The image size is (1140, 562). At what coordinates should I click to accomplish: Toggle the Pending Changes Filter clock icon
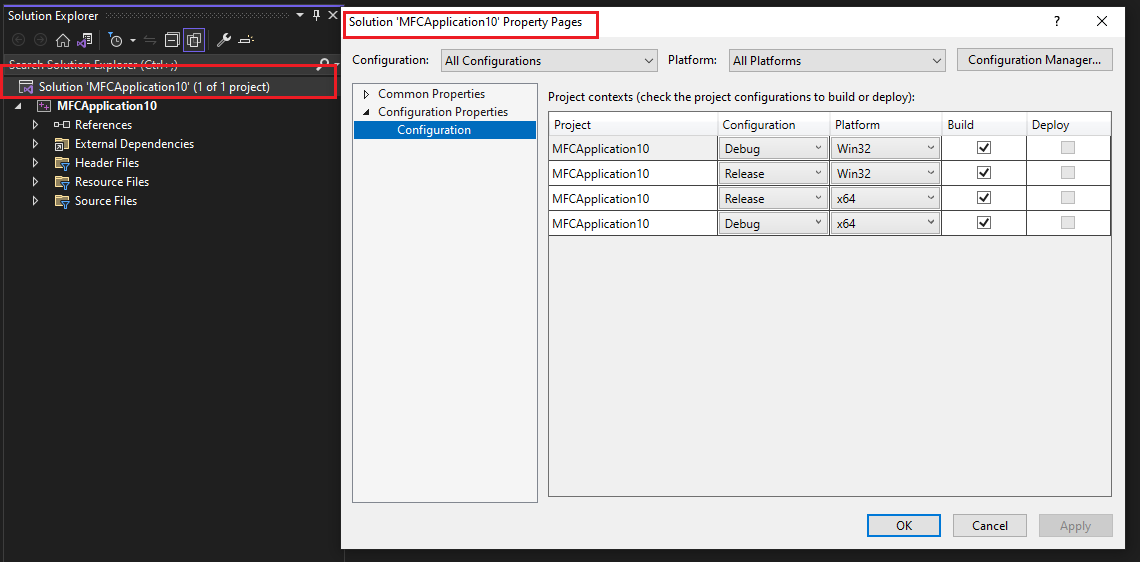(x=116, y=40)
